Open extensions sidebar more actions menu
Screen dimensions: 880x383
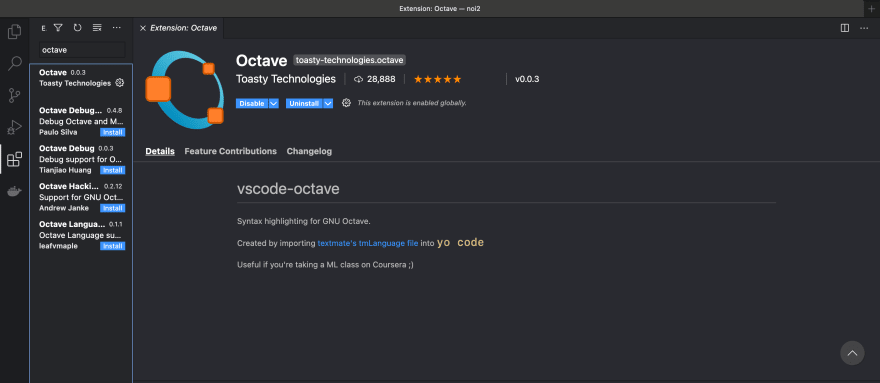pyautogui.click(x=116, y=28)
